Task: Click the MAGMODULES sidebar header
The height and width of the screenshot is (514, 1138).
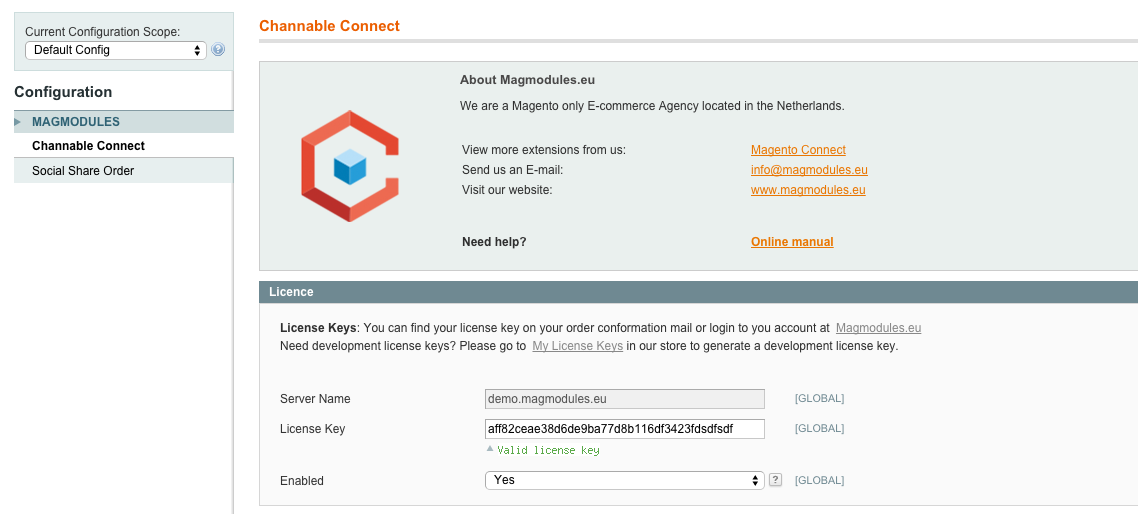Action: 76,122
